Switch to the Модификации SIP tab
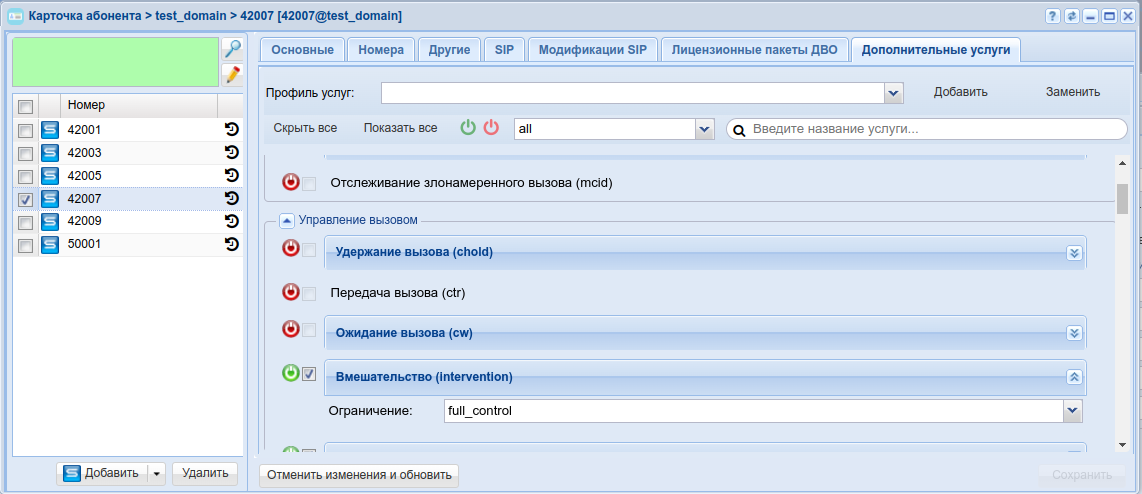This screenshot has width=1142, height=494. tap(593, 50)
